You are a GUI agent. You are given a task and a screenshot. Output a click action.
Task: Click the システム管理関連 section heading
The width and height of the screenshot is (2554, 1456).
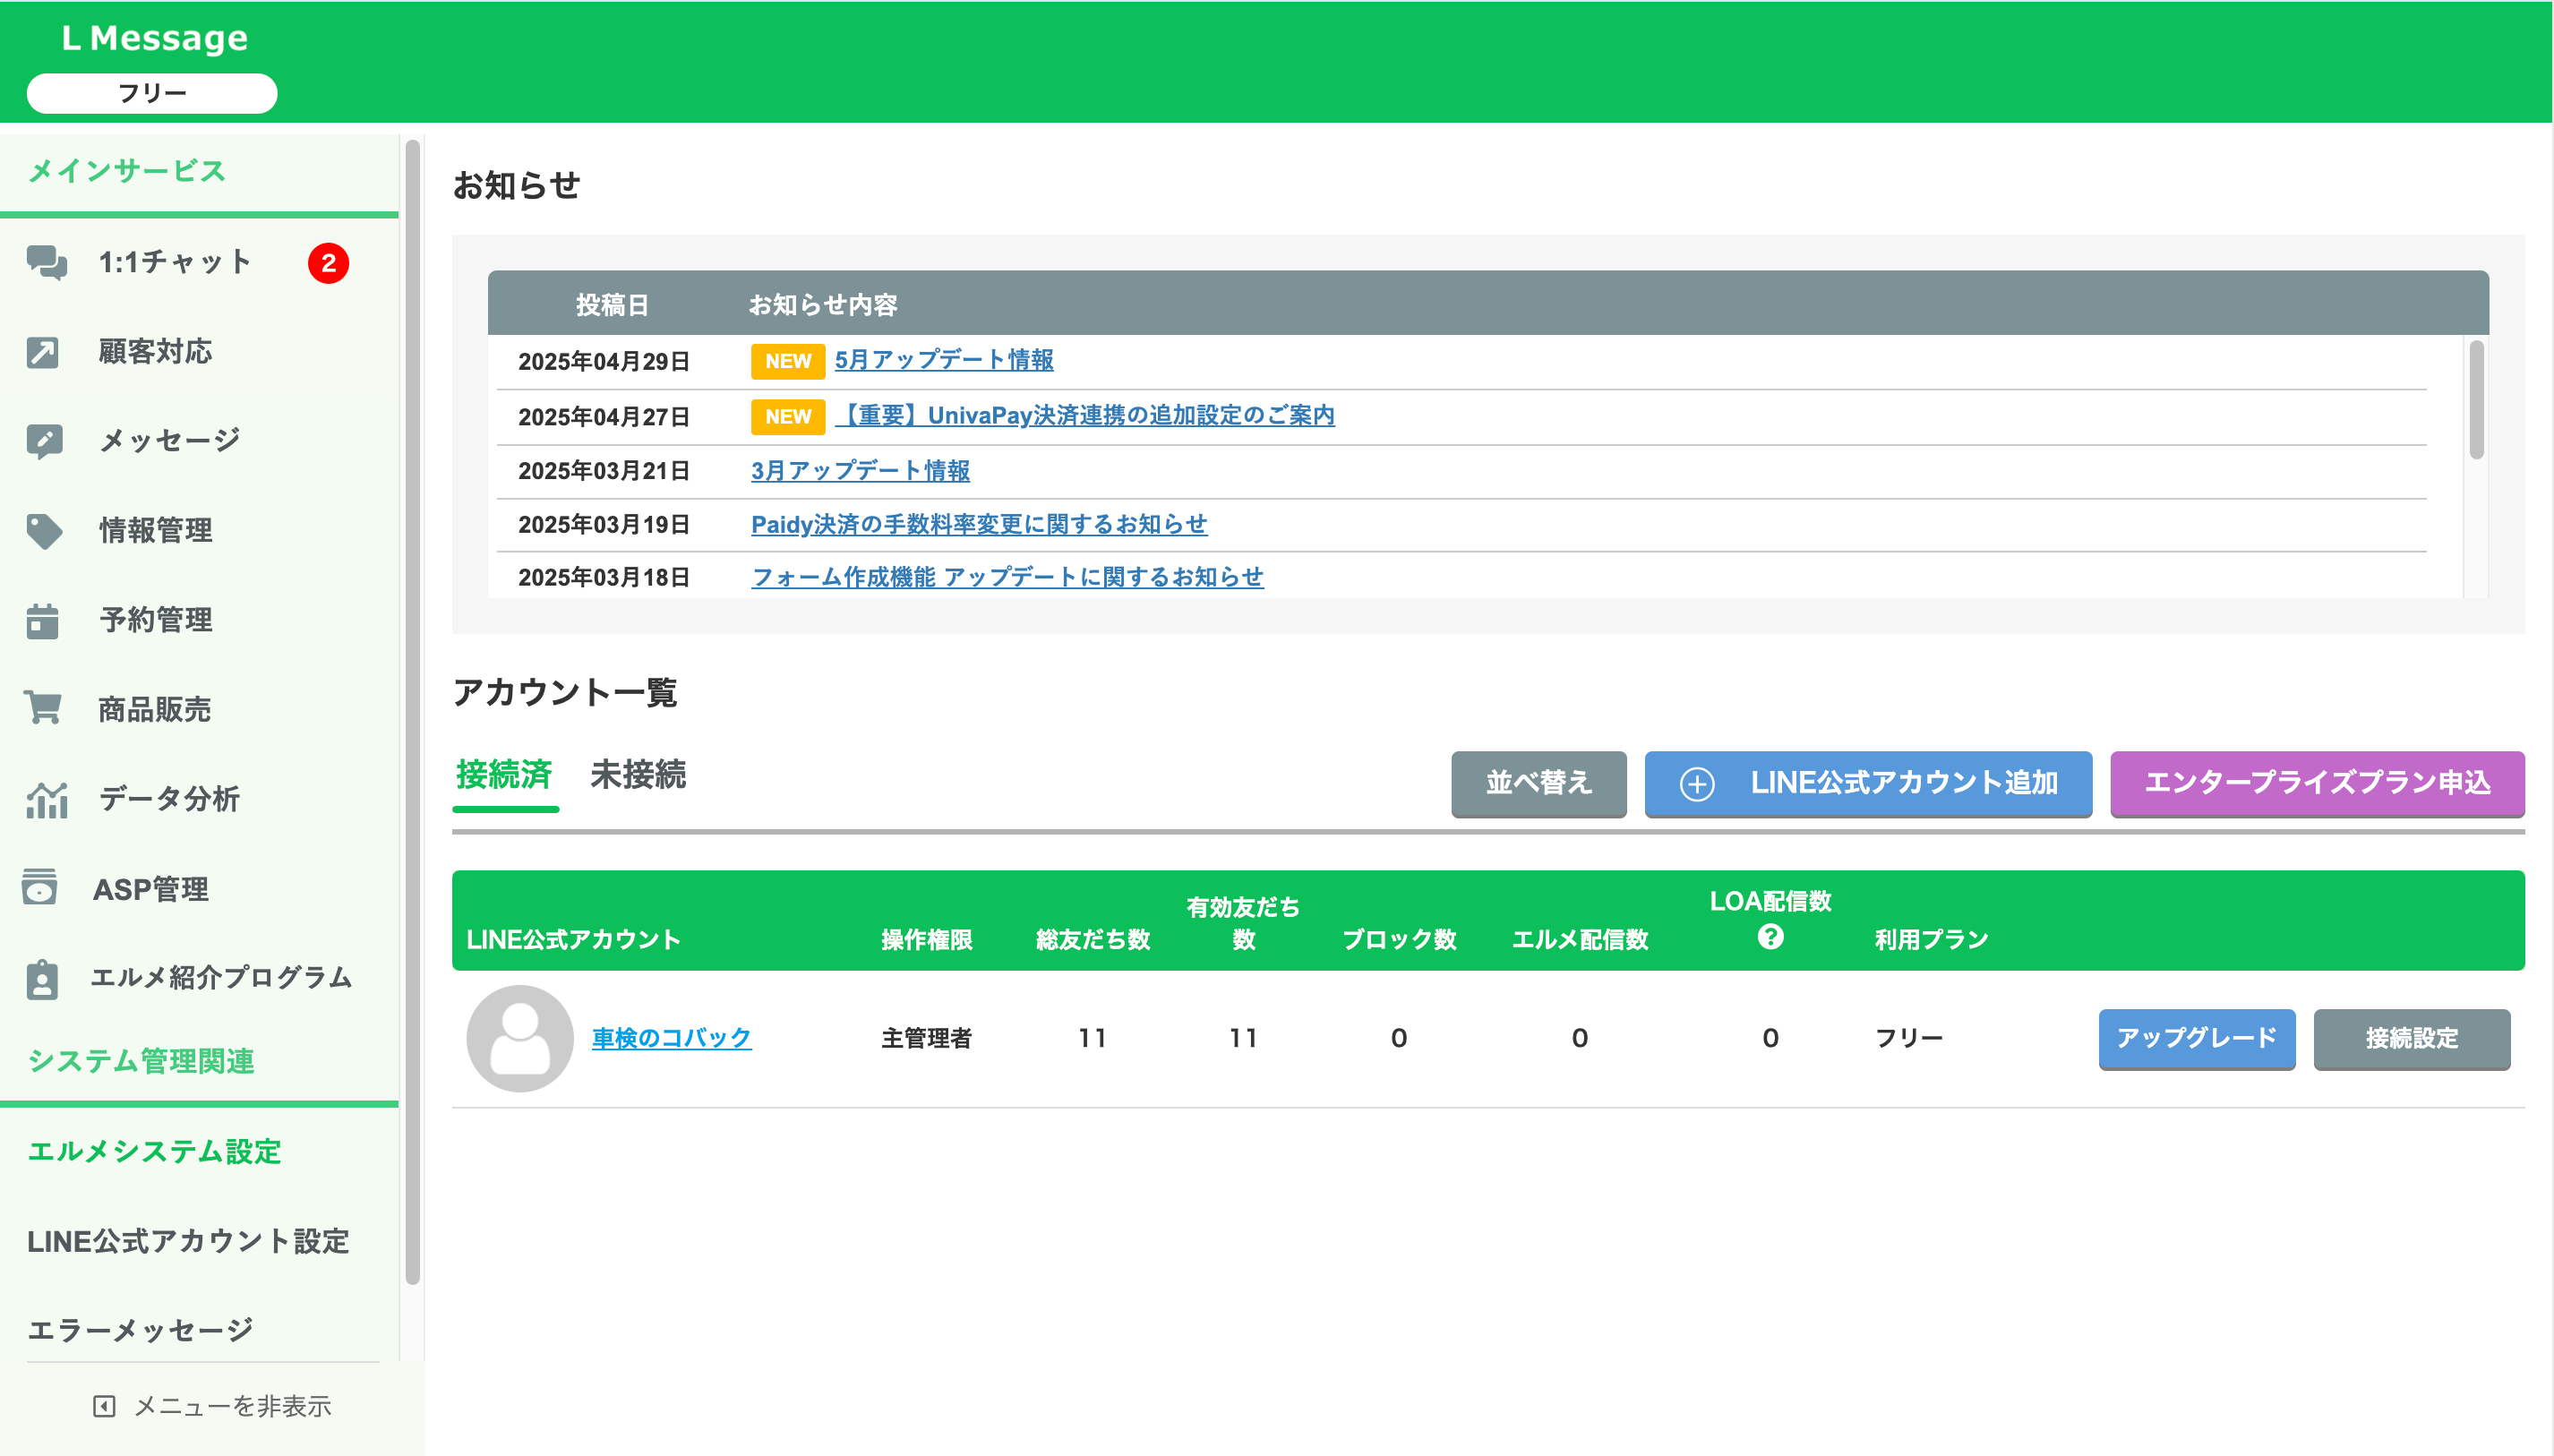pyautogui.click(x=140, y=1061)
